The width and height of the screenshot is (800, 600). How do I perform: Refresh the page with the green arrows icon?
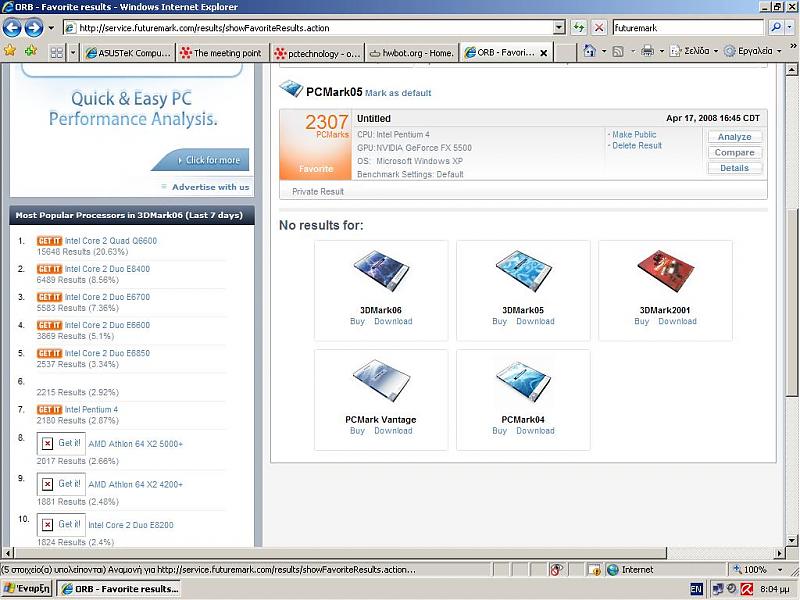click(579, 28)
